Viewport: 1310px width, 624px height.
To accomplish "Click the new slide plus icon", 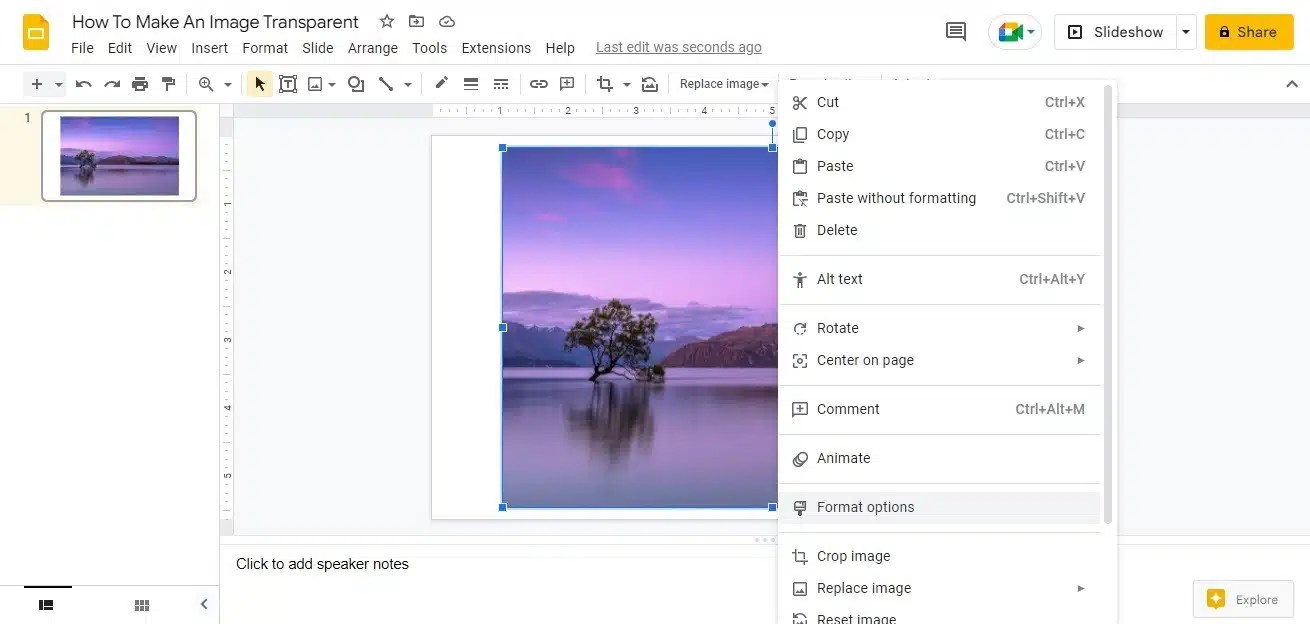I will click(37, 84).
